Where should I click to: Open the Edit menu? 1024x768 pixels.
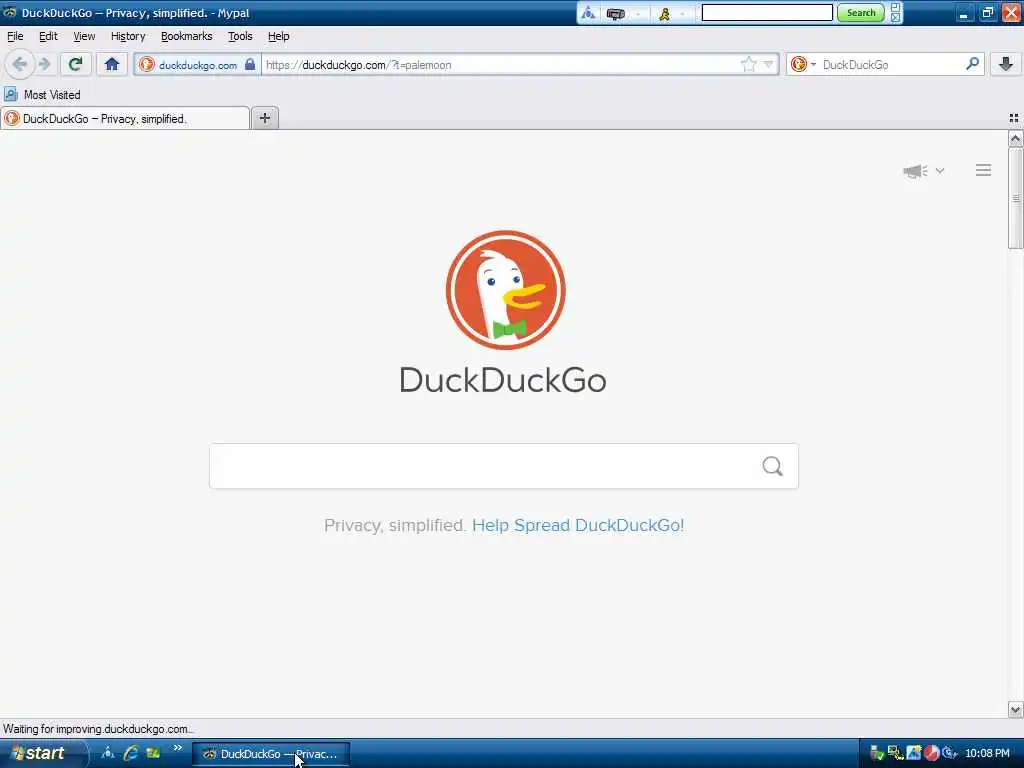tap(48, 36)
